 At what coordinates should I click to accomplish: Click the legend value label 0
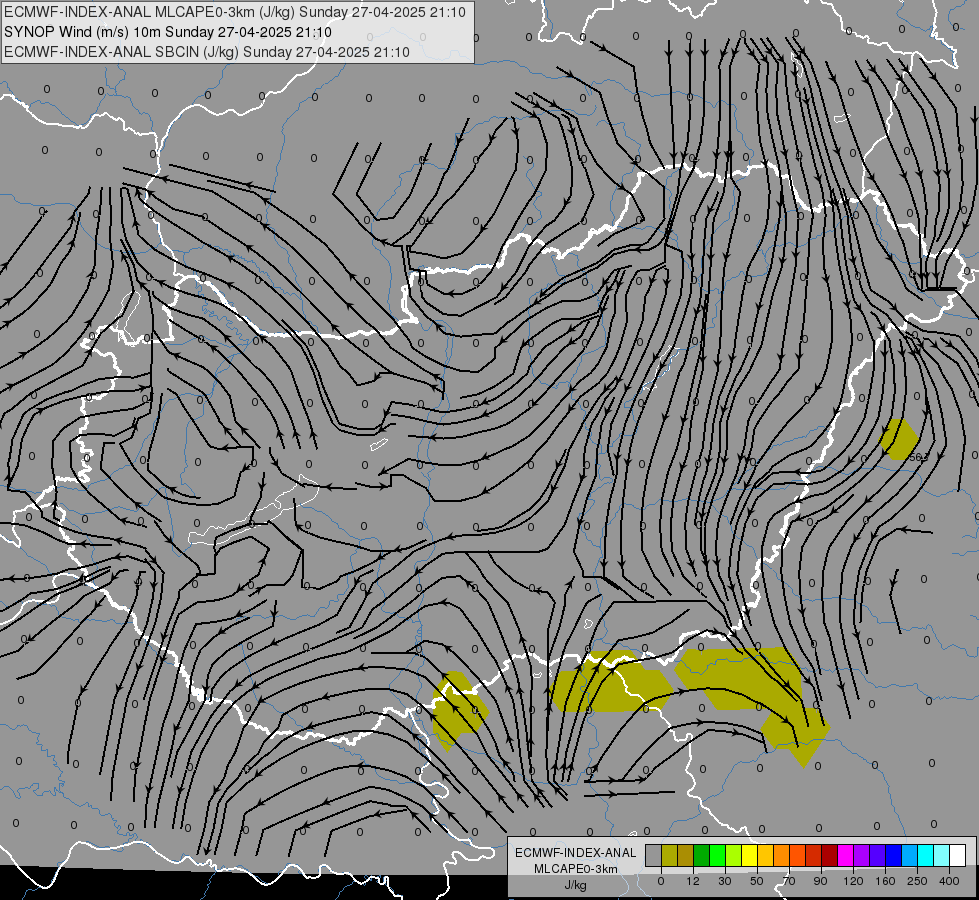pos(661,881)
